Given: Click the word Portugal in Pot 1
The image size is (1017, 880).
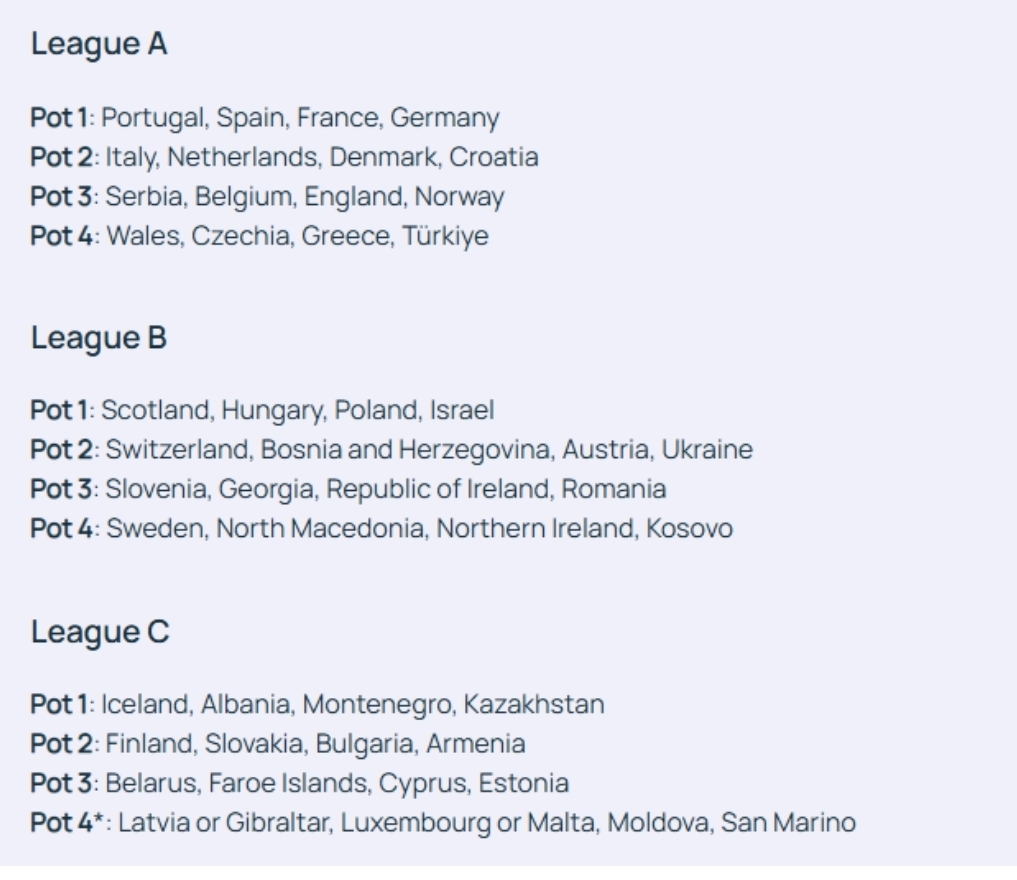Looking at the screenshot, I should pyautogui.click(x=150, y=119).
